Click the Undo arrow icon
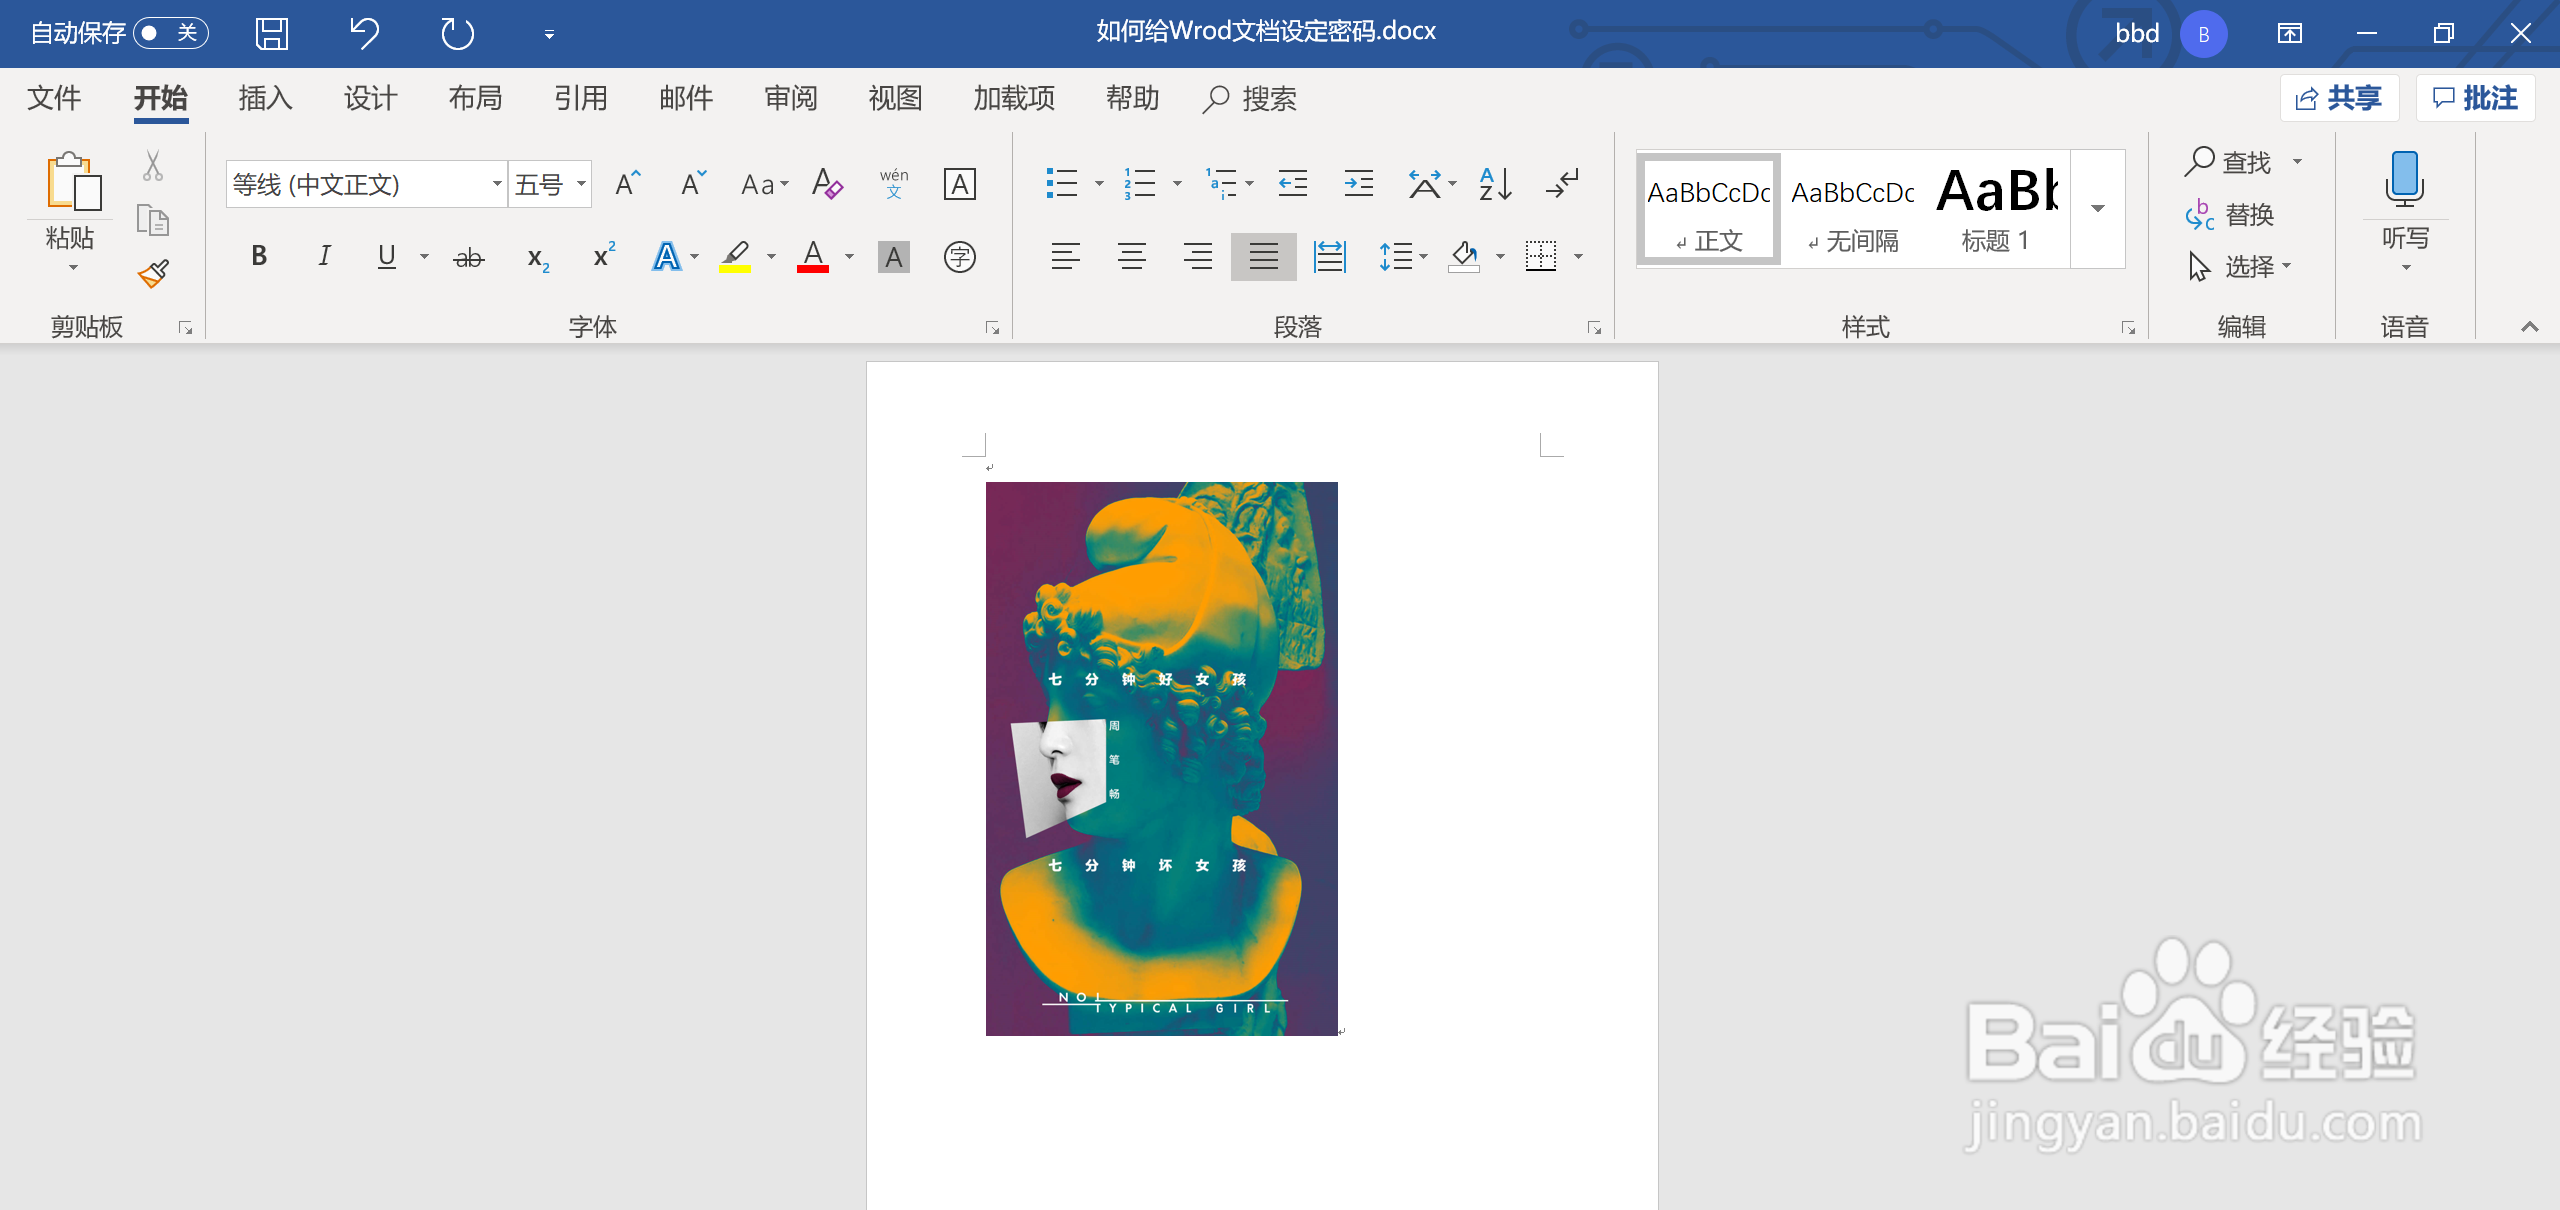The height and width of the screenshot is (1210, 2560). (x=364, y=34)
